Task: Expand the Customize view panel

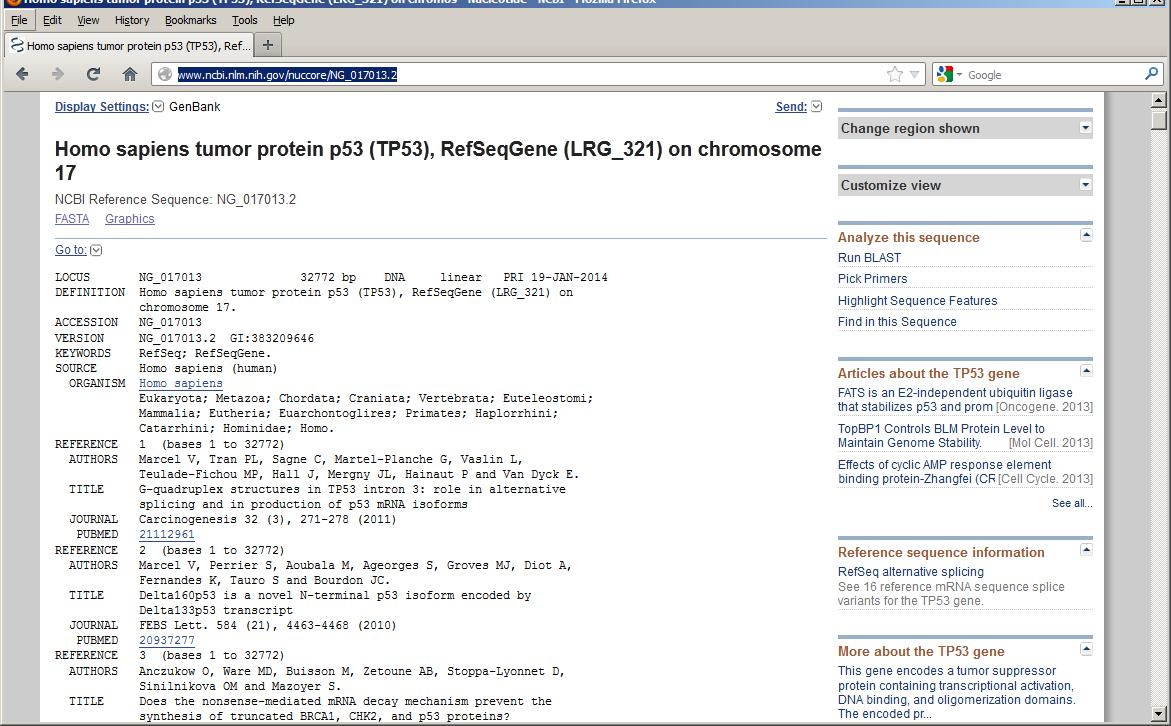Action: (x=1086, y=184)
